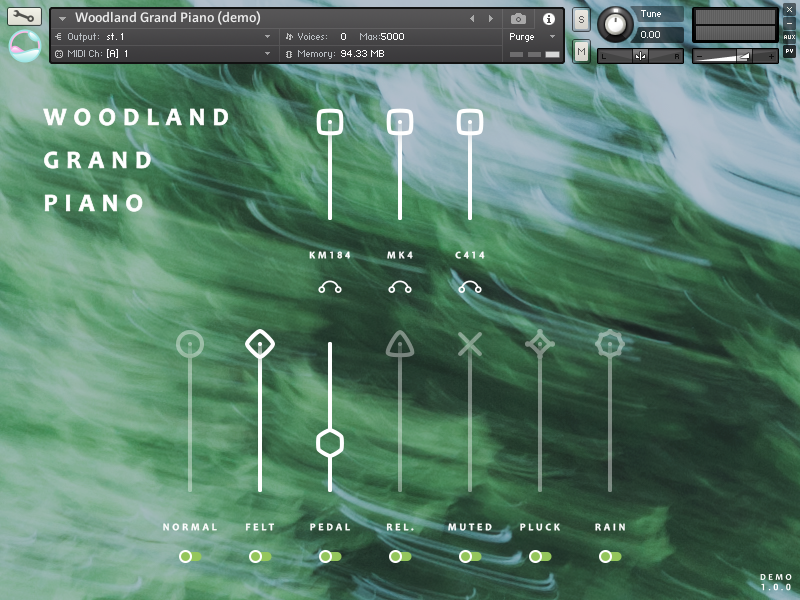Decrease volume with the minus button
The width and height of the screenshot is (800, 600).
point(699,56)
